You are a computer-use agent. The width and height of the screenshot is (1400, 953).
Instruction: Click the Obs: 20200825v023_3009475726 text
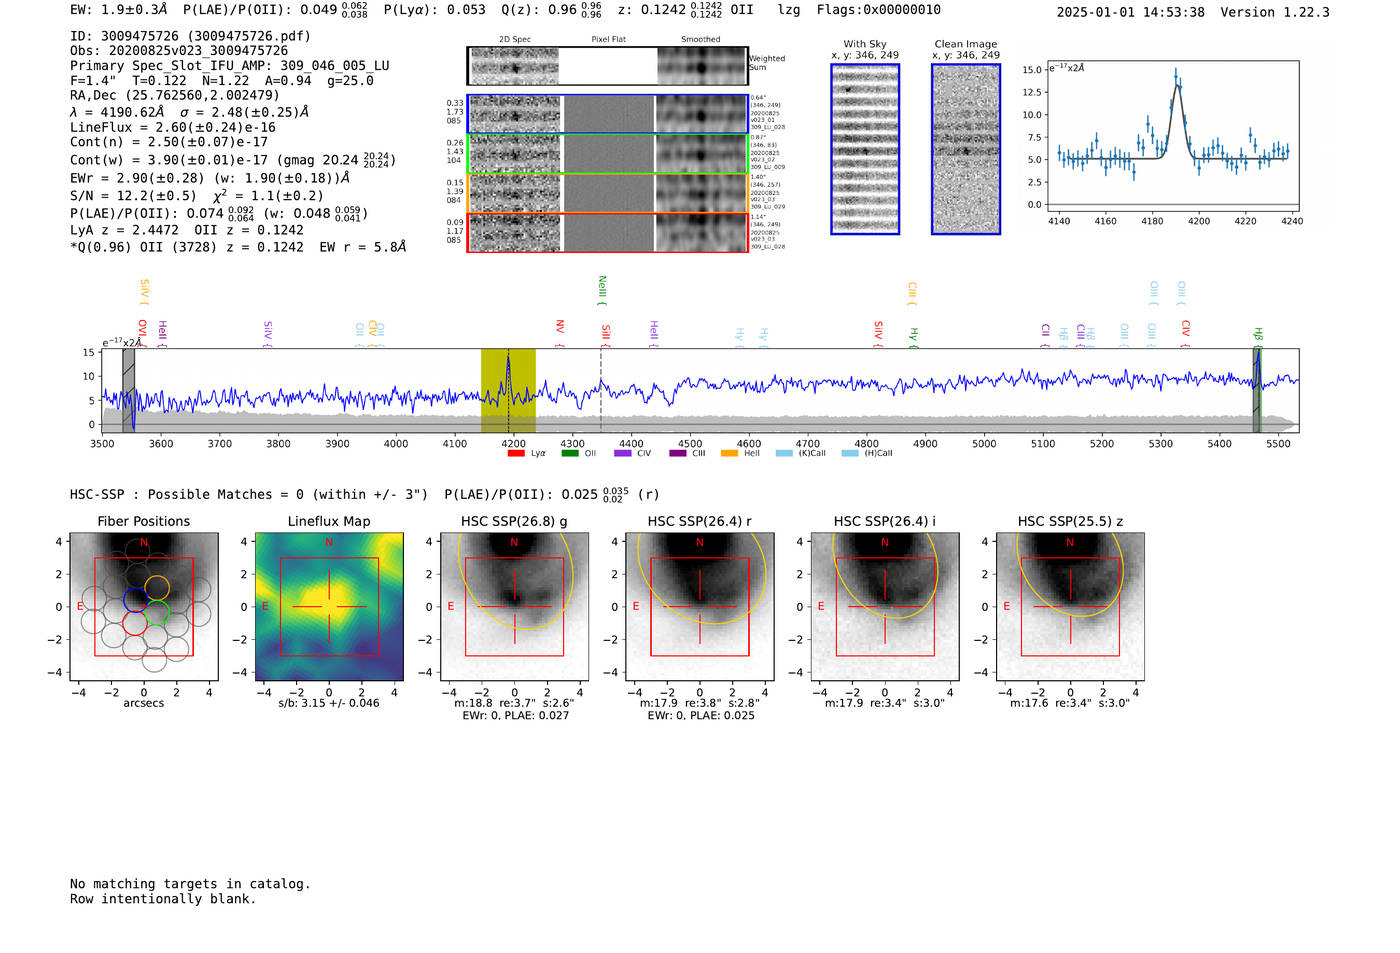point(179,51)
